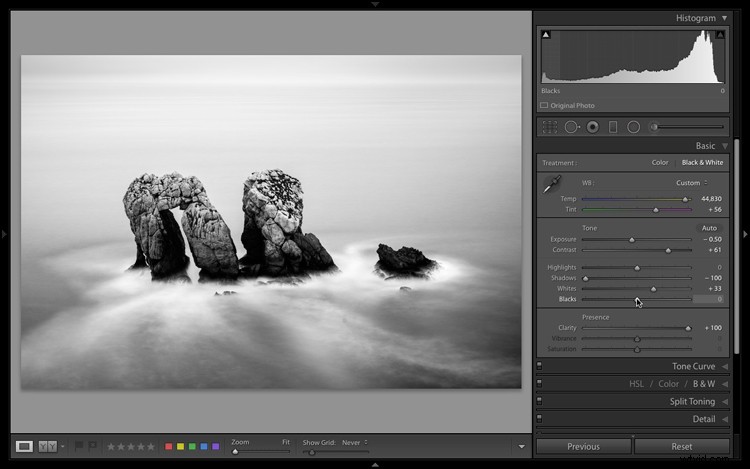This screenshot has width=750, height=469.
Task: Click the Shadows slider handle
Action: click(585, 278)
